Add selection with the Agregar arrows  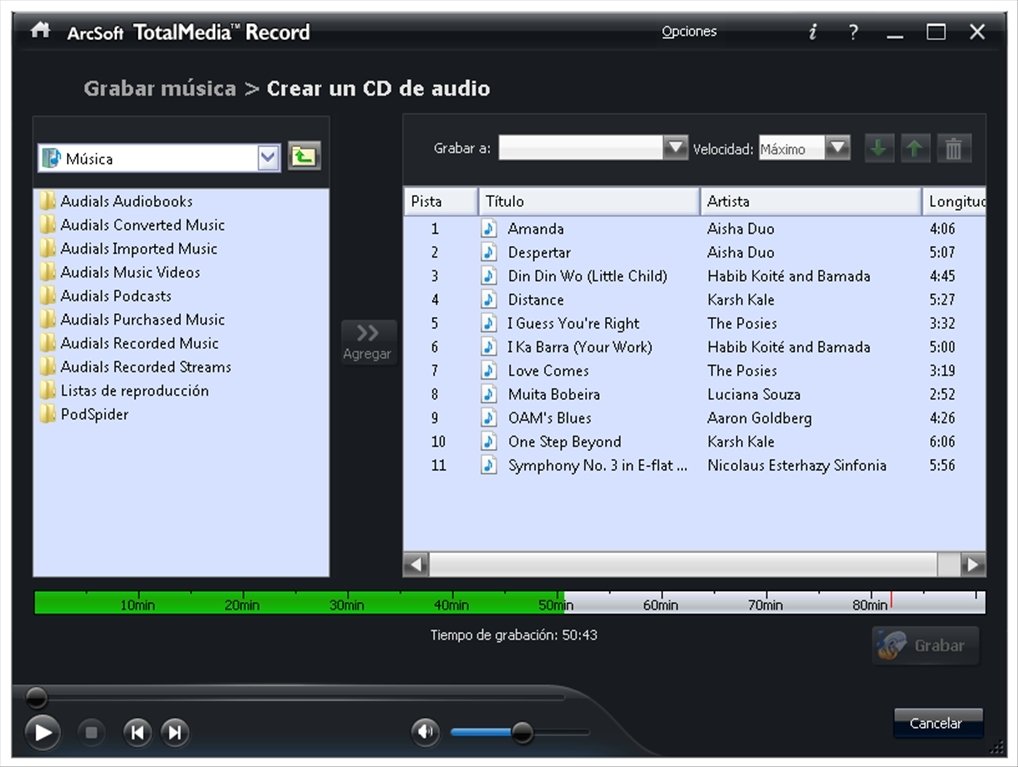pos(368,342)
